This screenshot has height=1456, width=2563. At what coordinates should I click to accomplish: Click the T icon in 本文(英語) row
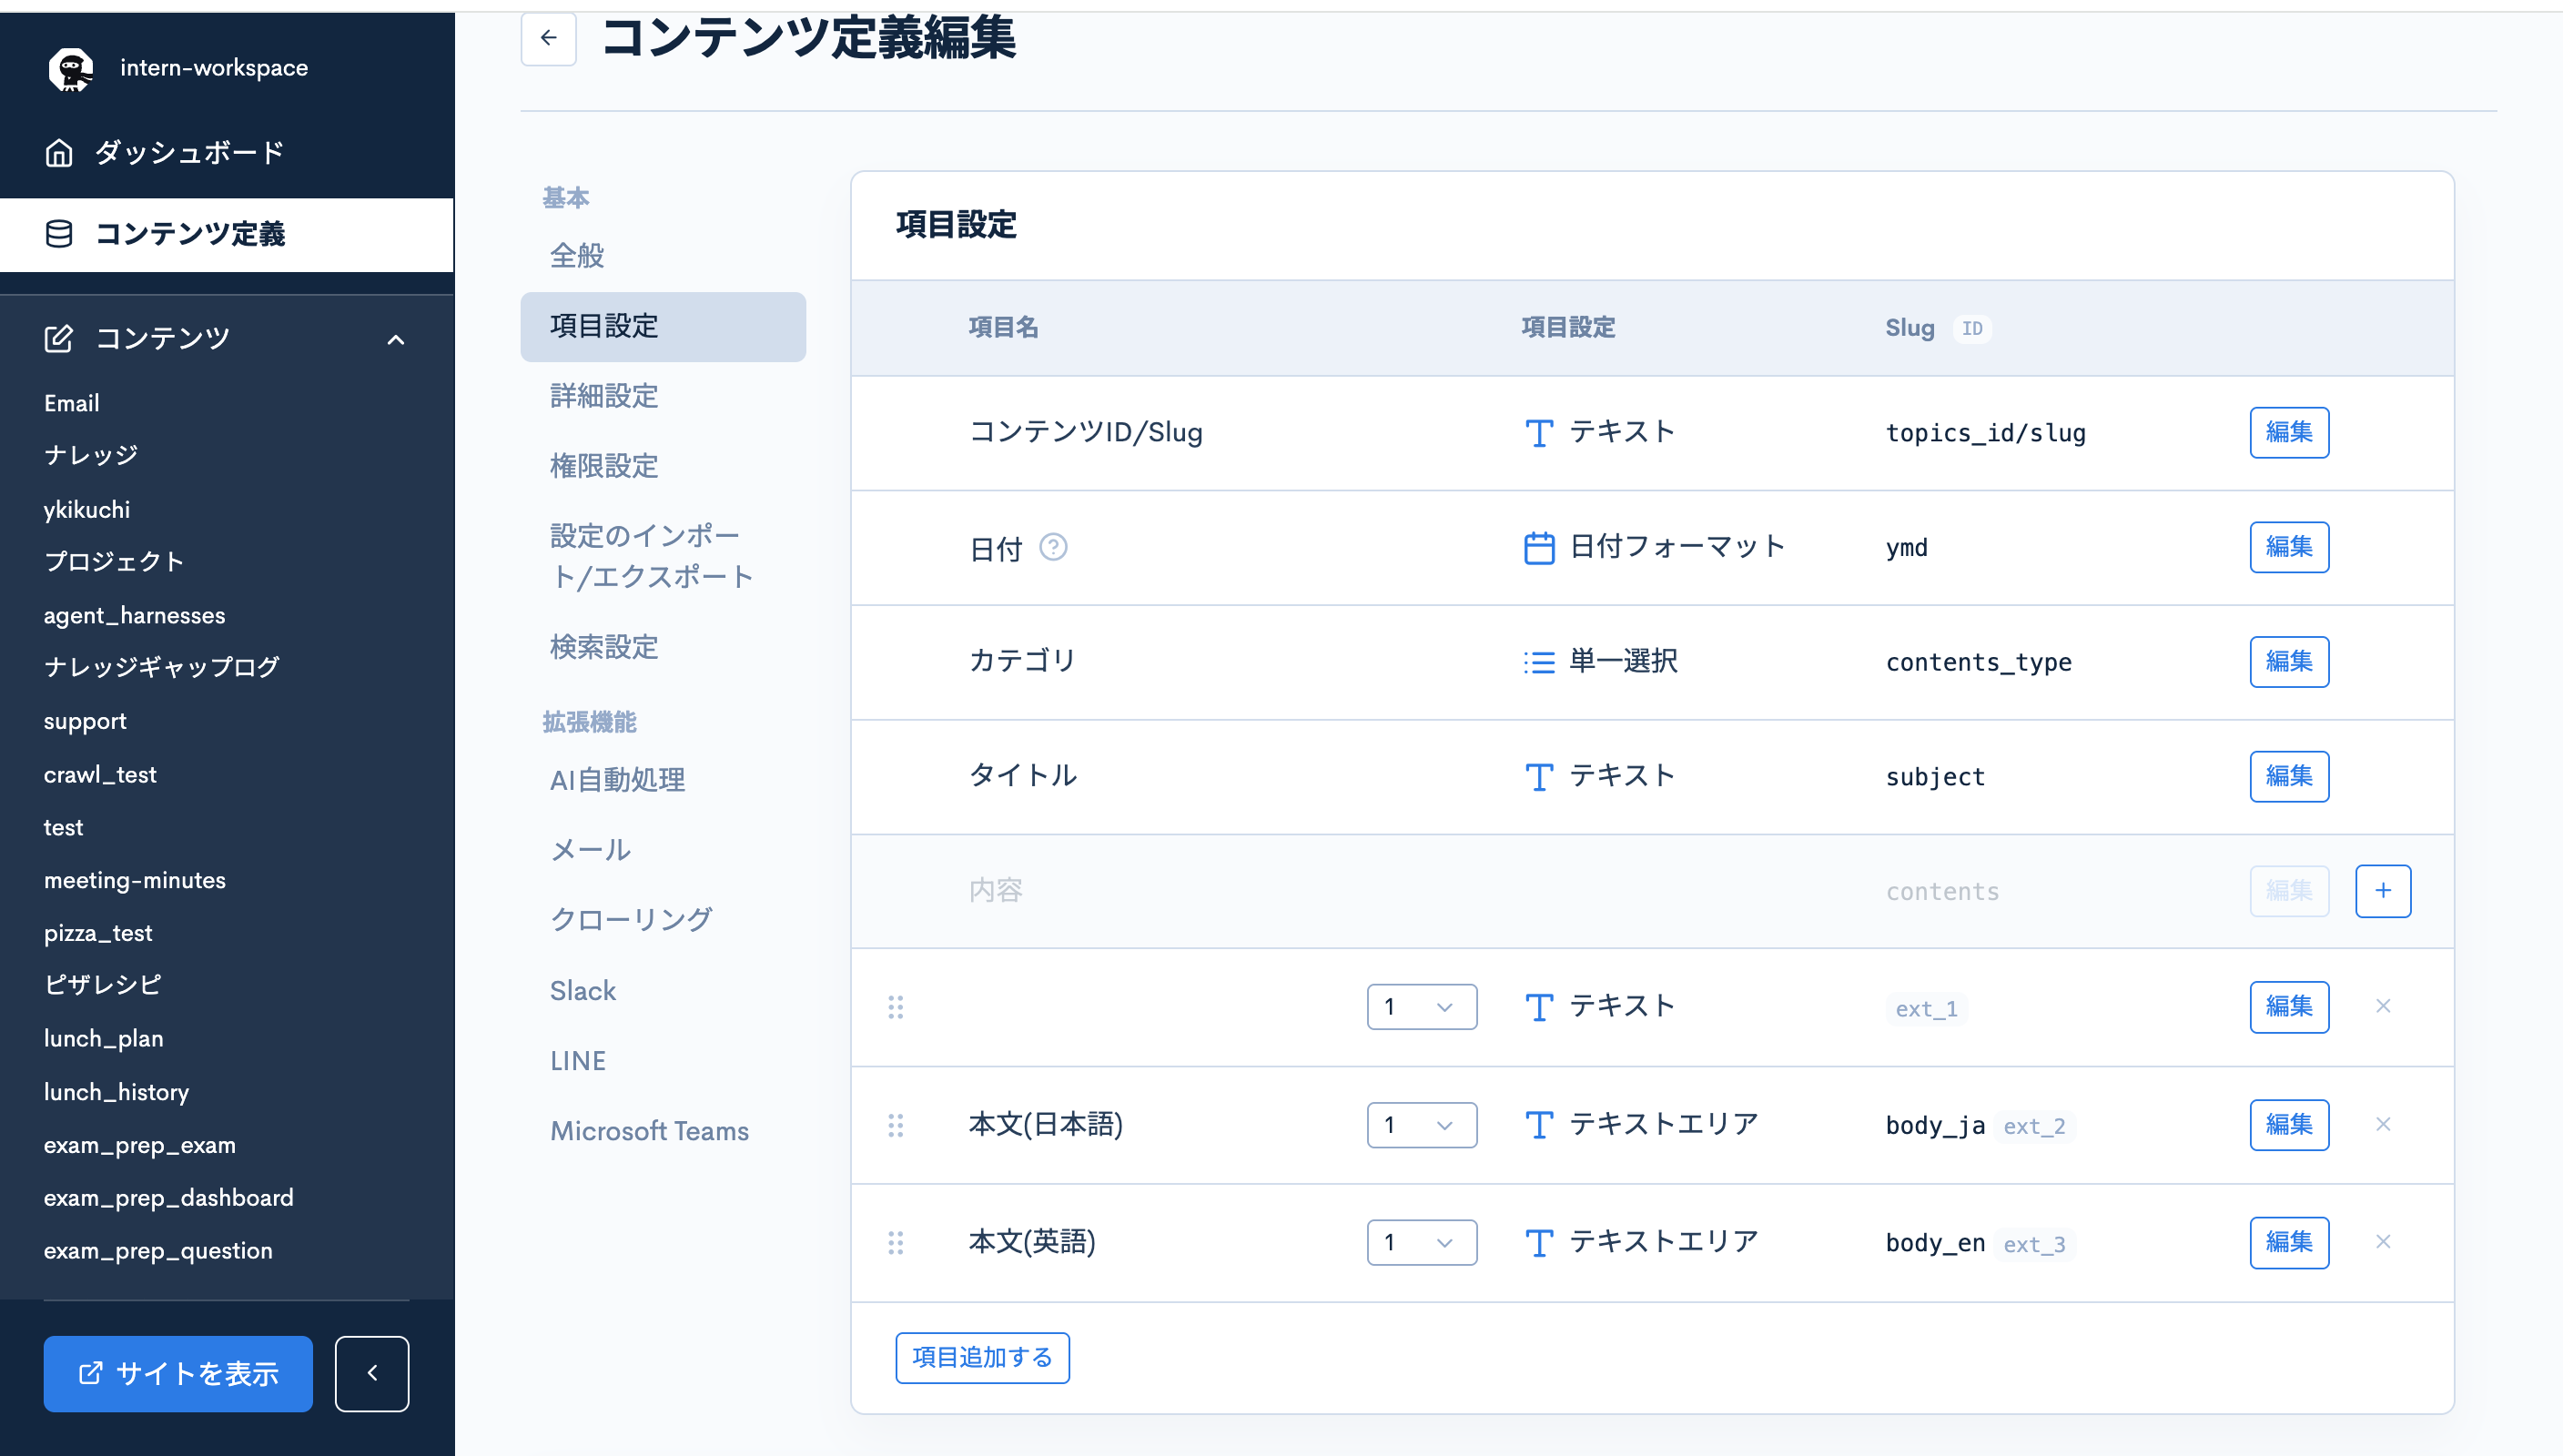[1539, 1243]
